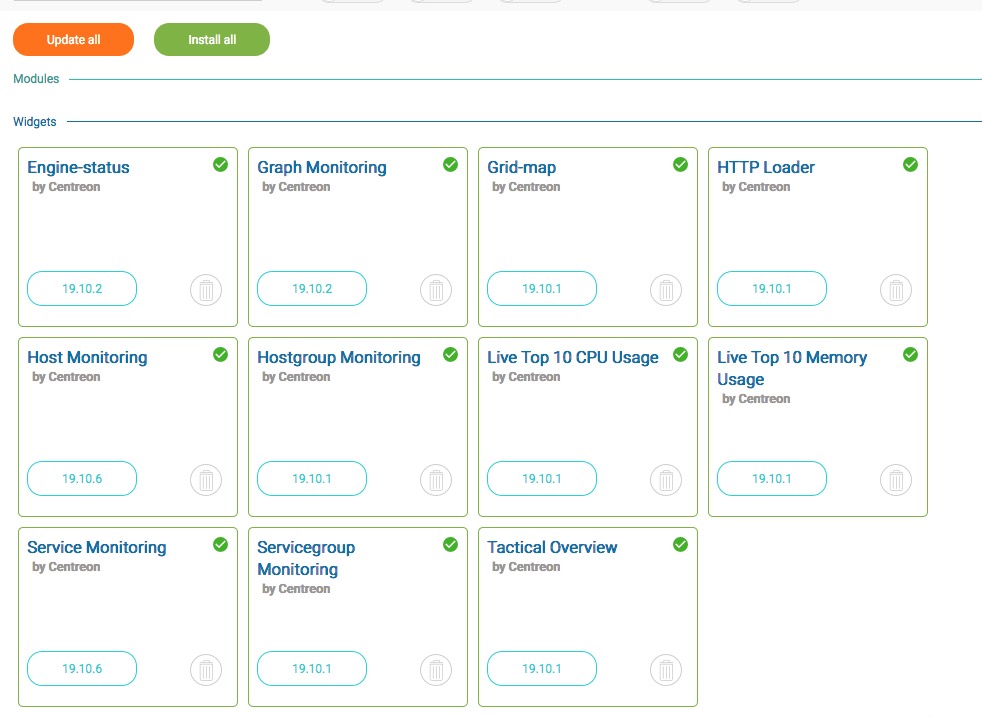982x717 pixels.
Task: Click the orange Update all button
Action: point(73,40)
